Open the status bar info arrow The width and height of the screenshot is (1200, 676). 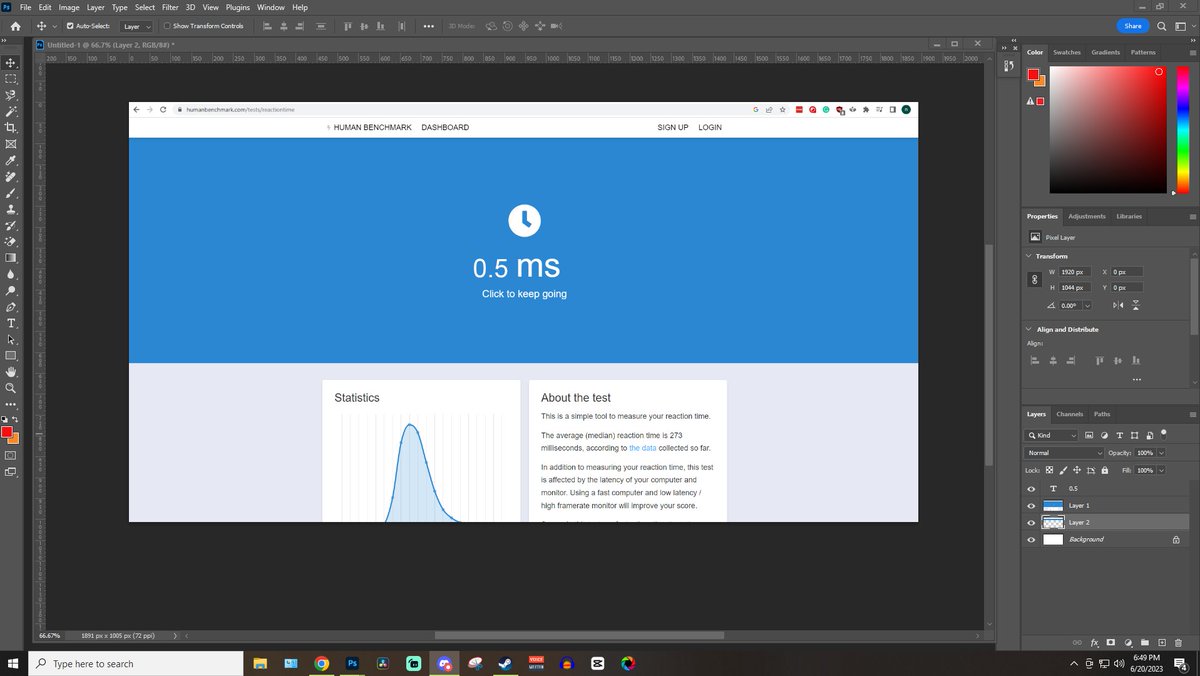coord(175,635)
